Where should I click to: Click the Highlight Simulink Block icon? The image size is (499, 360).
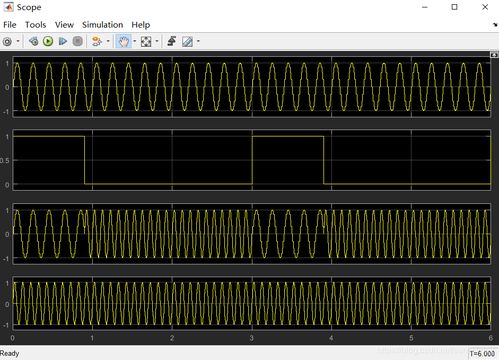click(97, 41)
